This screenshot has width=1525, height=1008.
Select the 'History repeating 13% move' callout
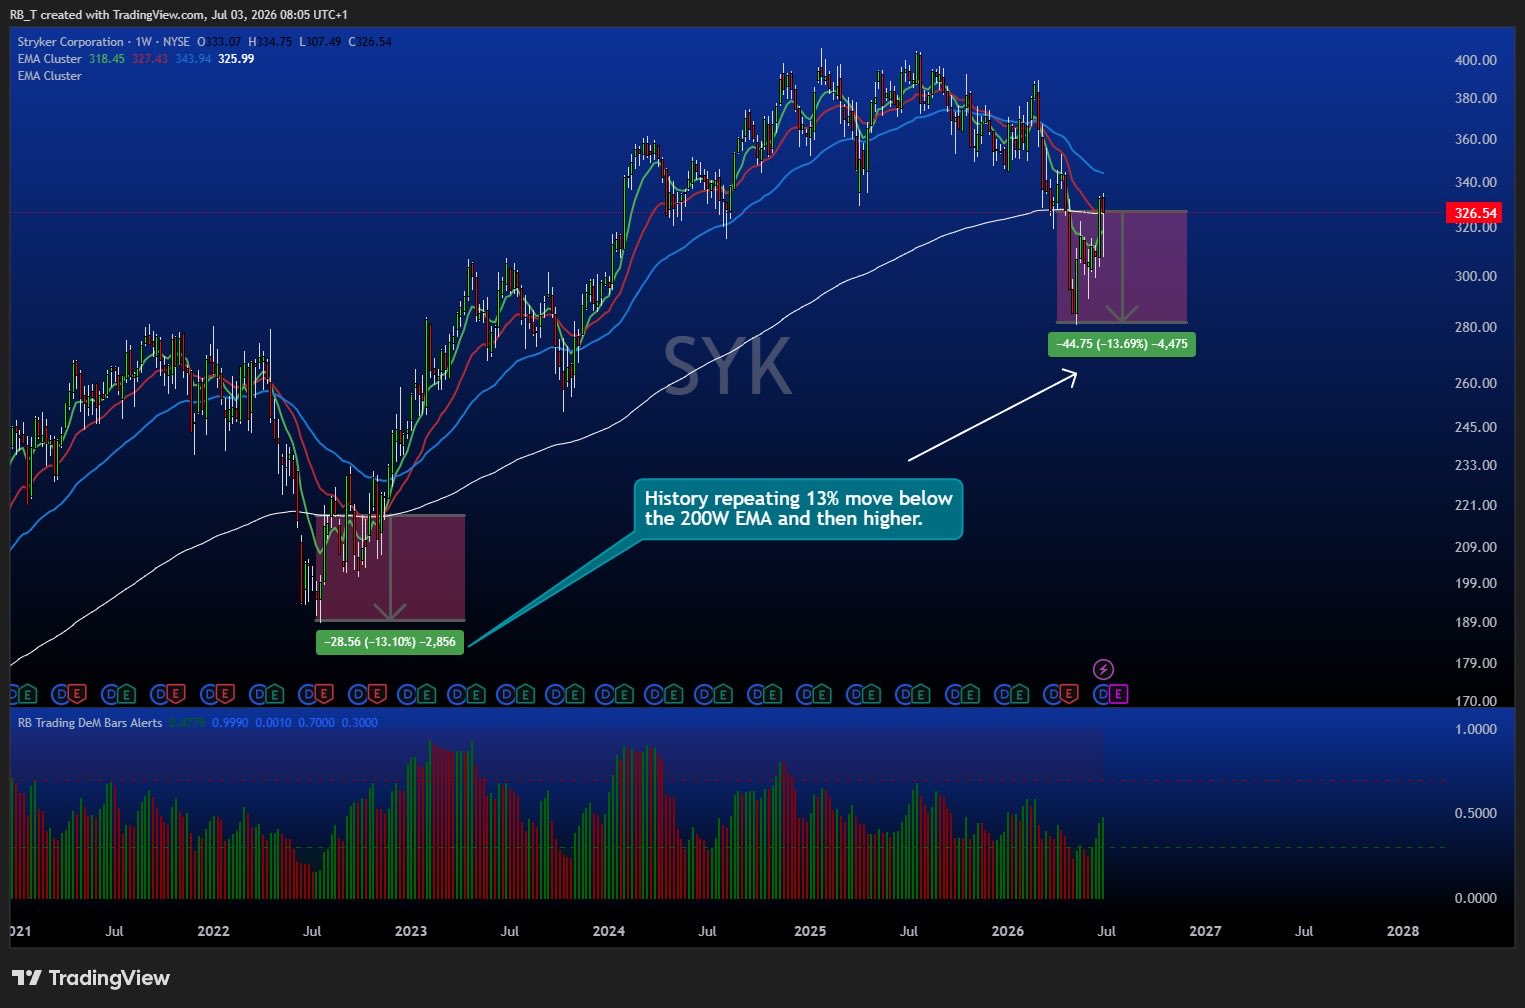pyautogui.click(x=798, y=508)
